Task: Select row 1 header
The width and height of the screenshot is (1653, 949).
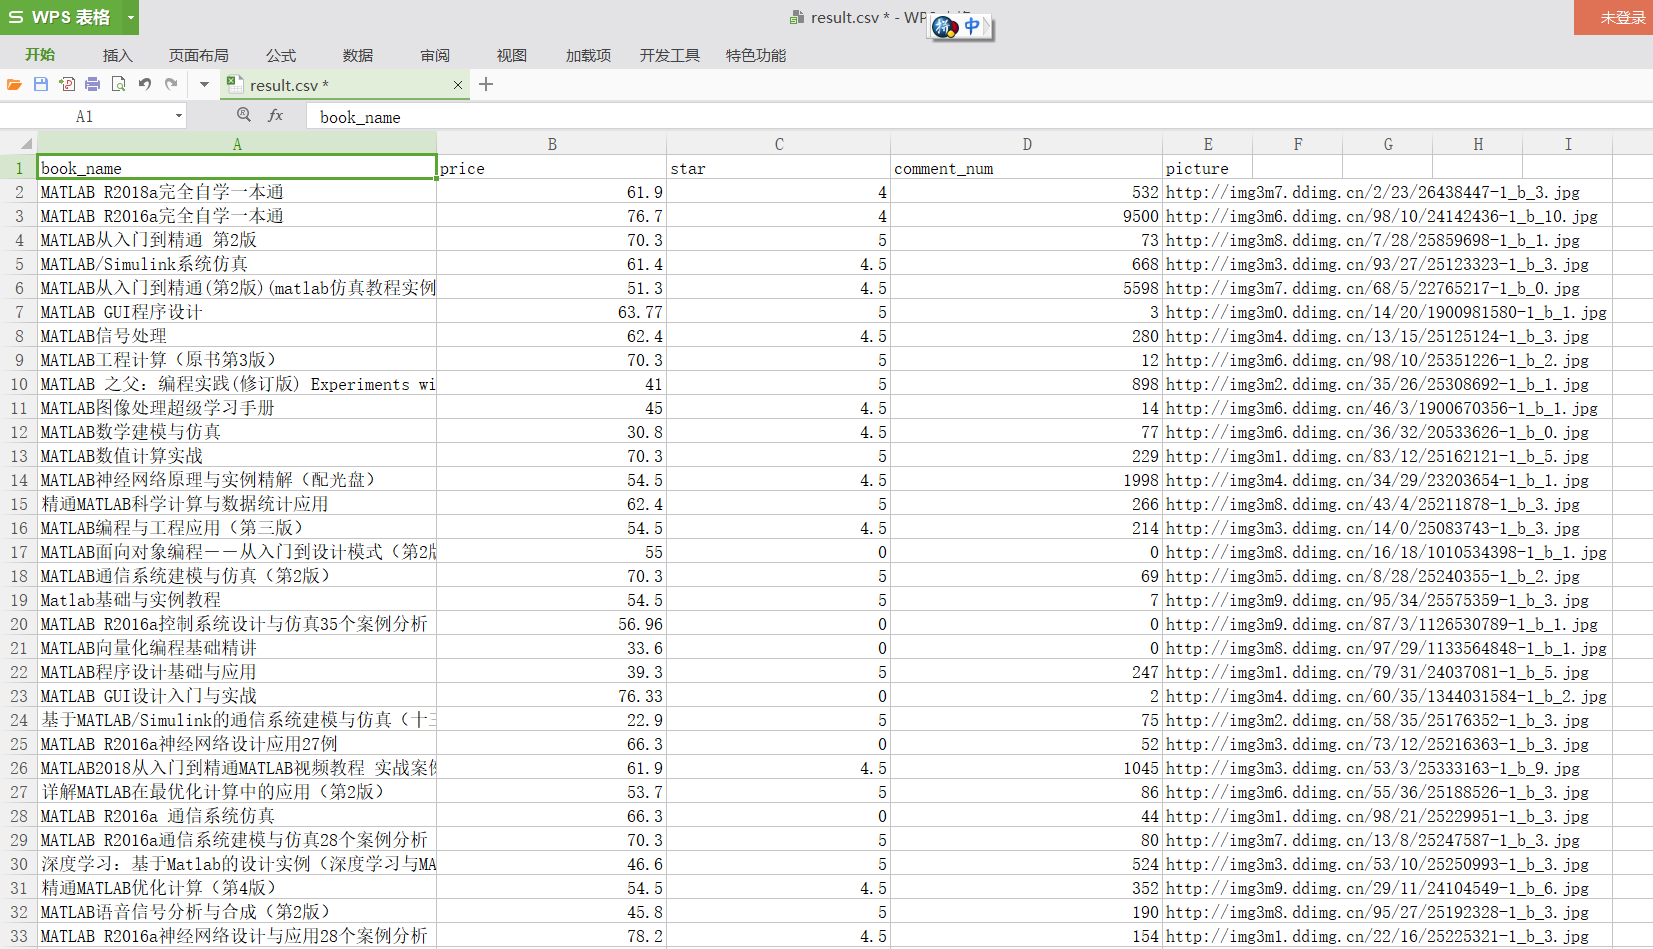Action: point(19,168)
